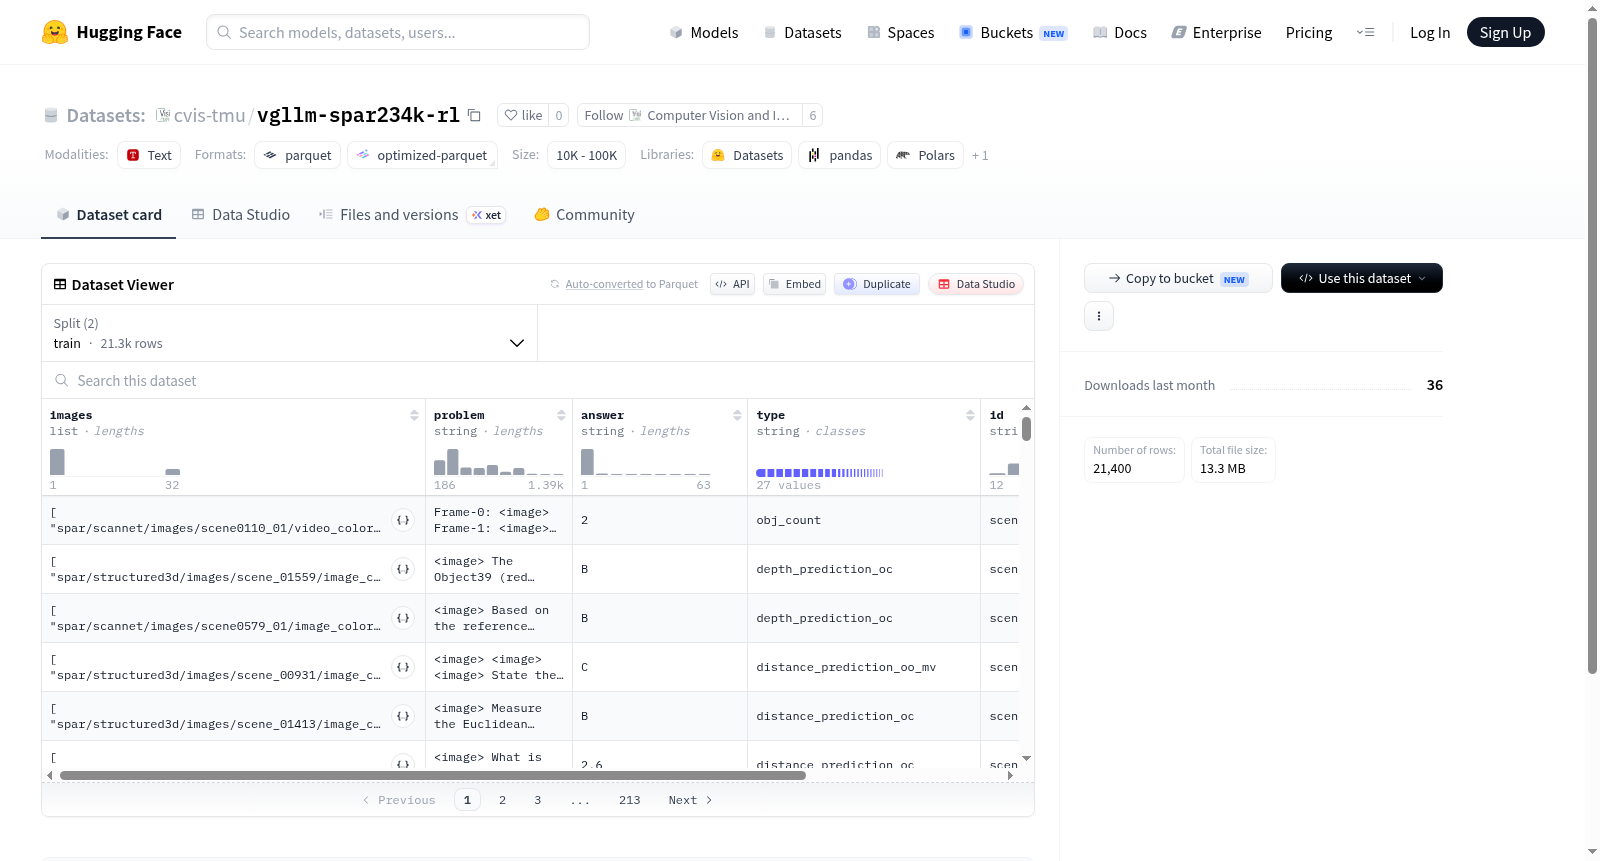Click the Duplicate button
The image size is (1600, 861).
point(877,284)
